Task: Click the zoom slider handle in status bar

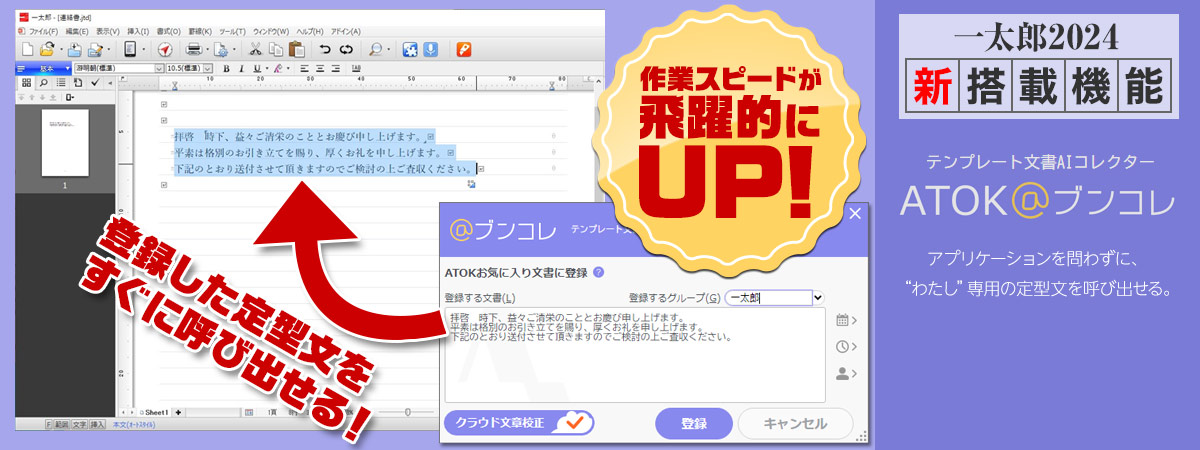Action: [406, 412]
